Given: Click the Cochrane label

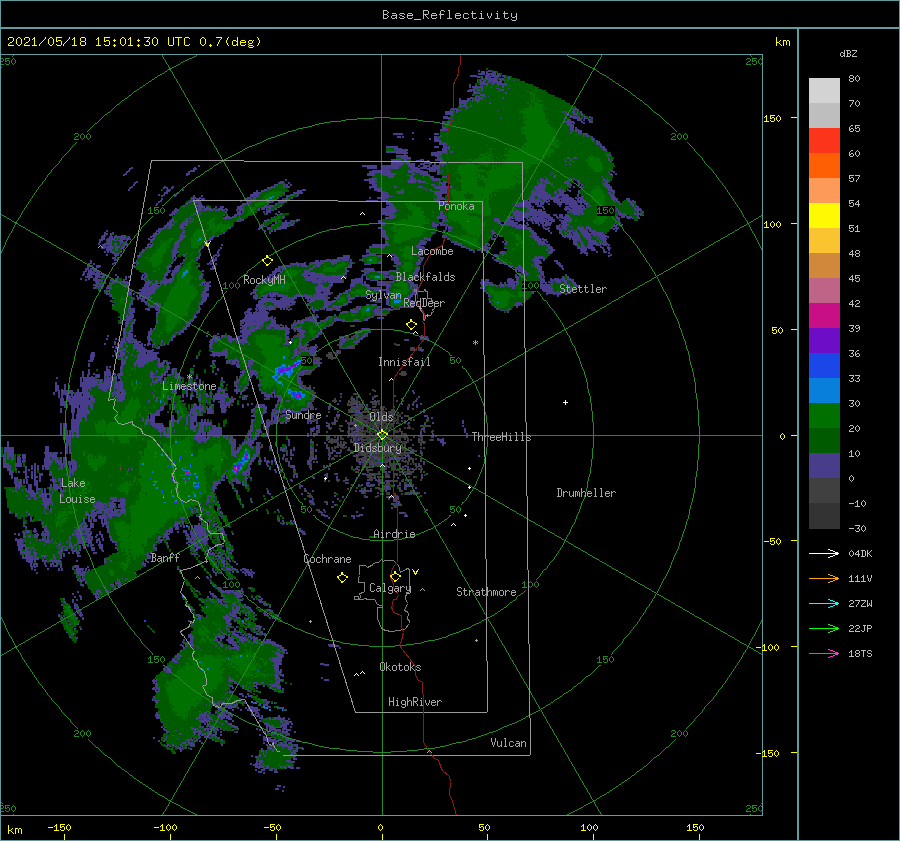Looking at the screenshot, I should coord(327,559).
